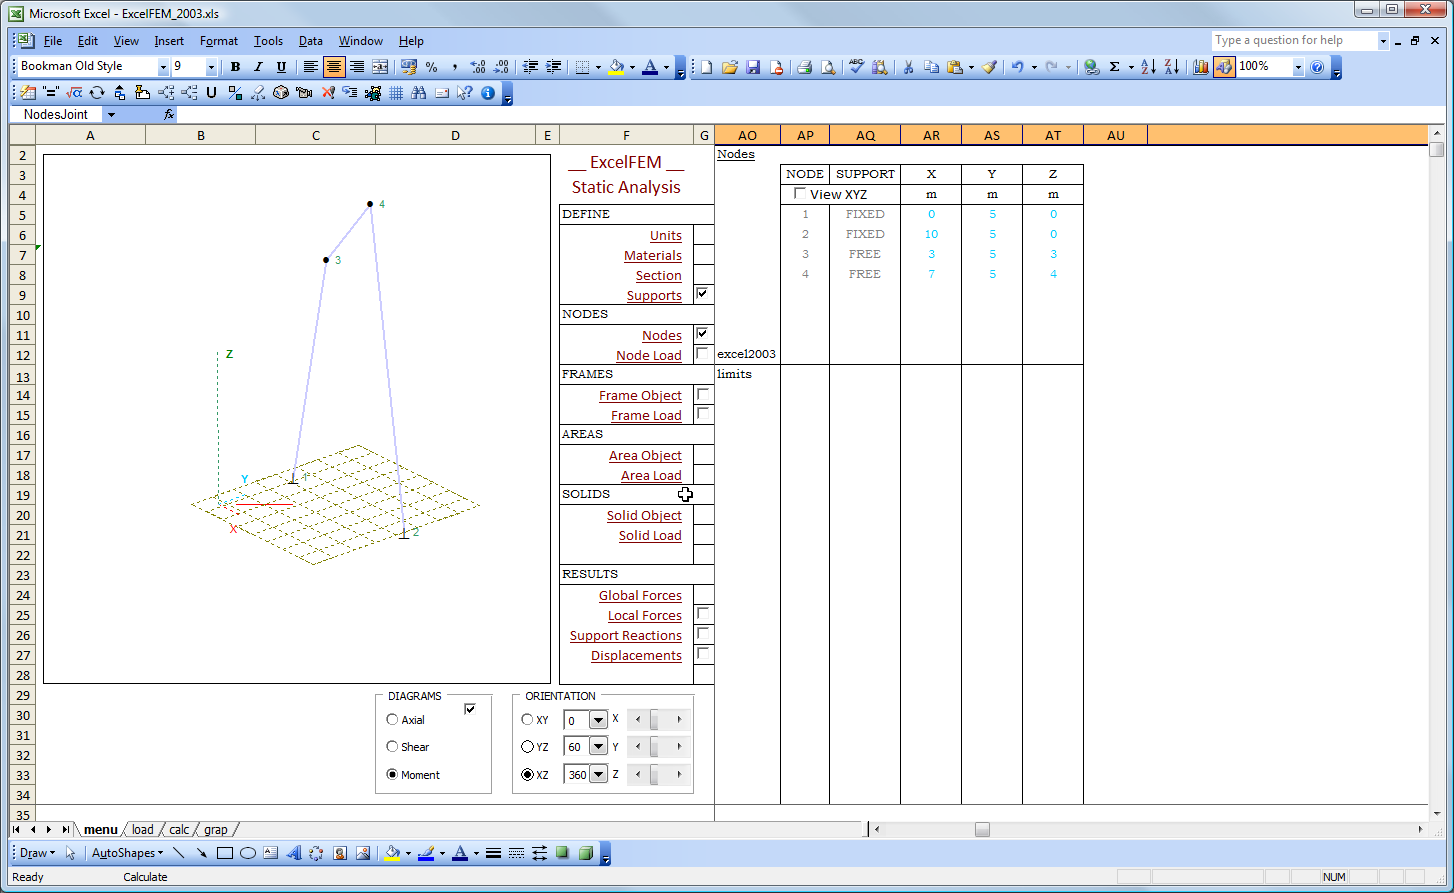Select the Axial diagram radio button

(392, 720)
